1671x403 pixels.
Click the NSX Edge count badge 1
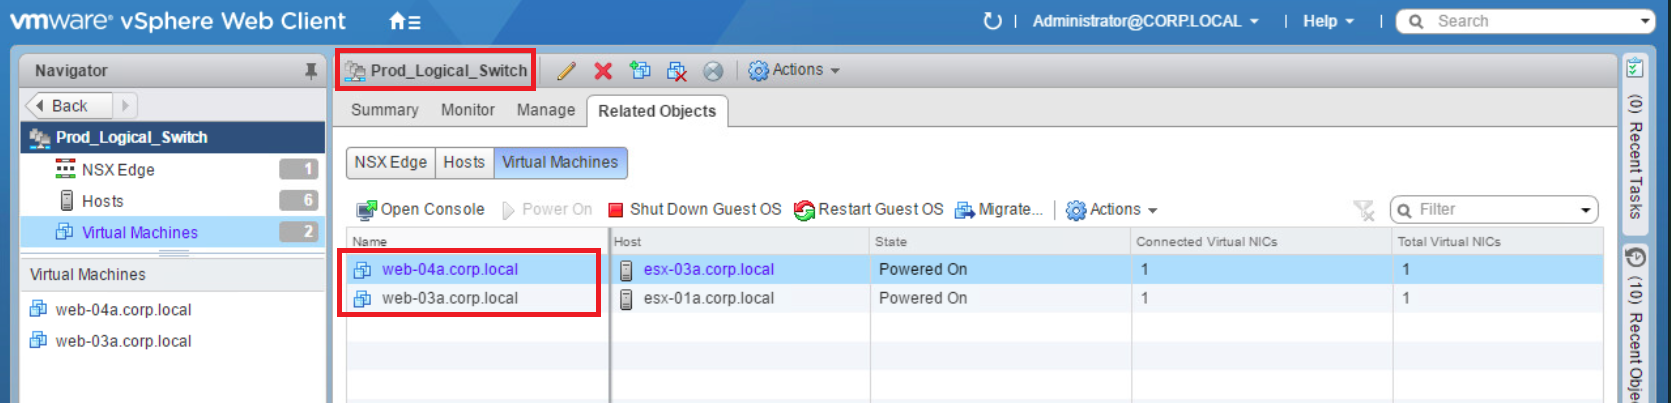(x=298, y=169)
